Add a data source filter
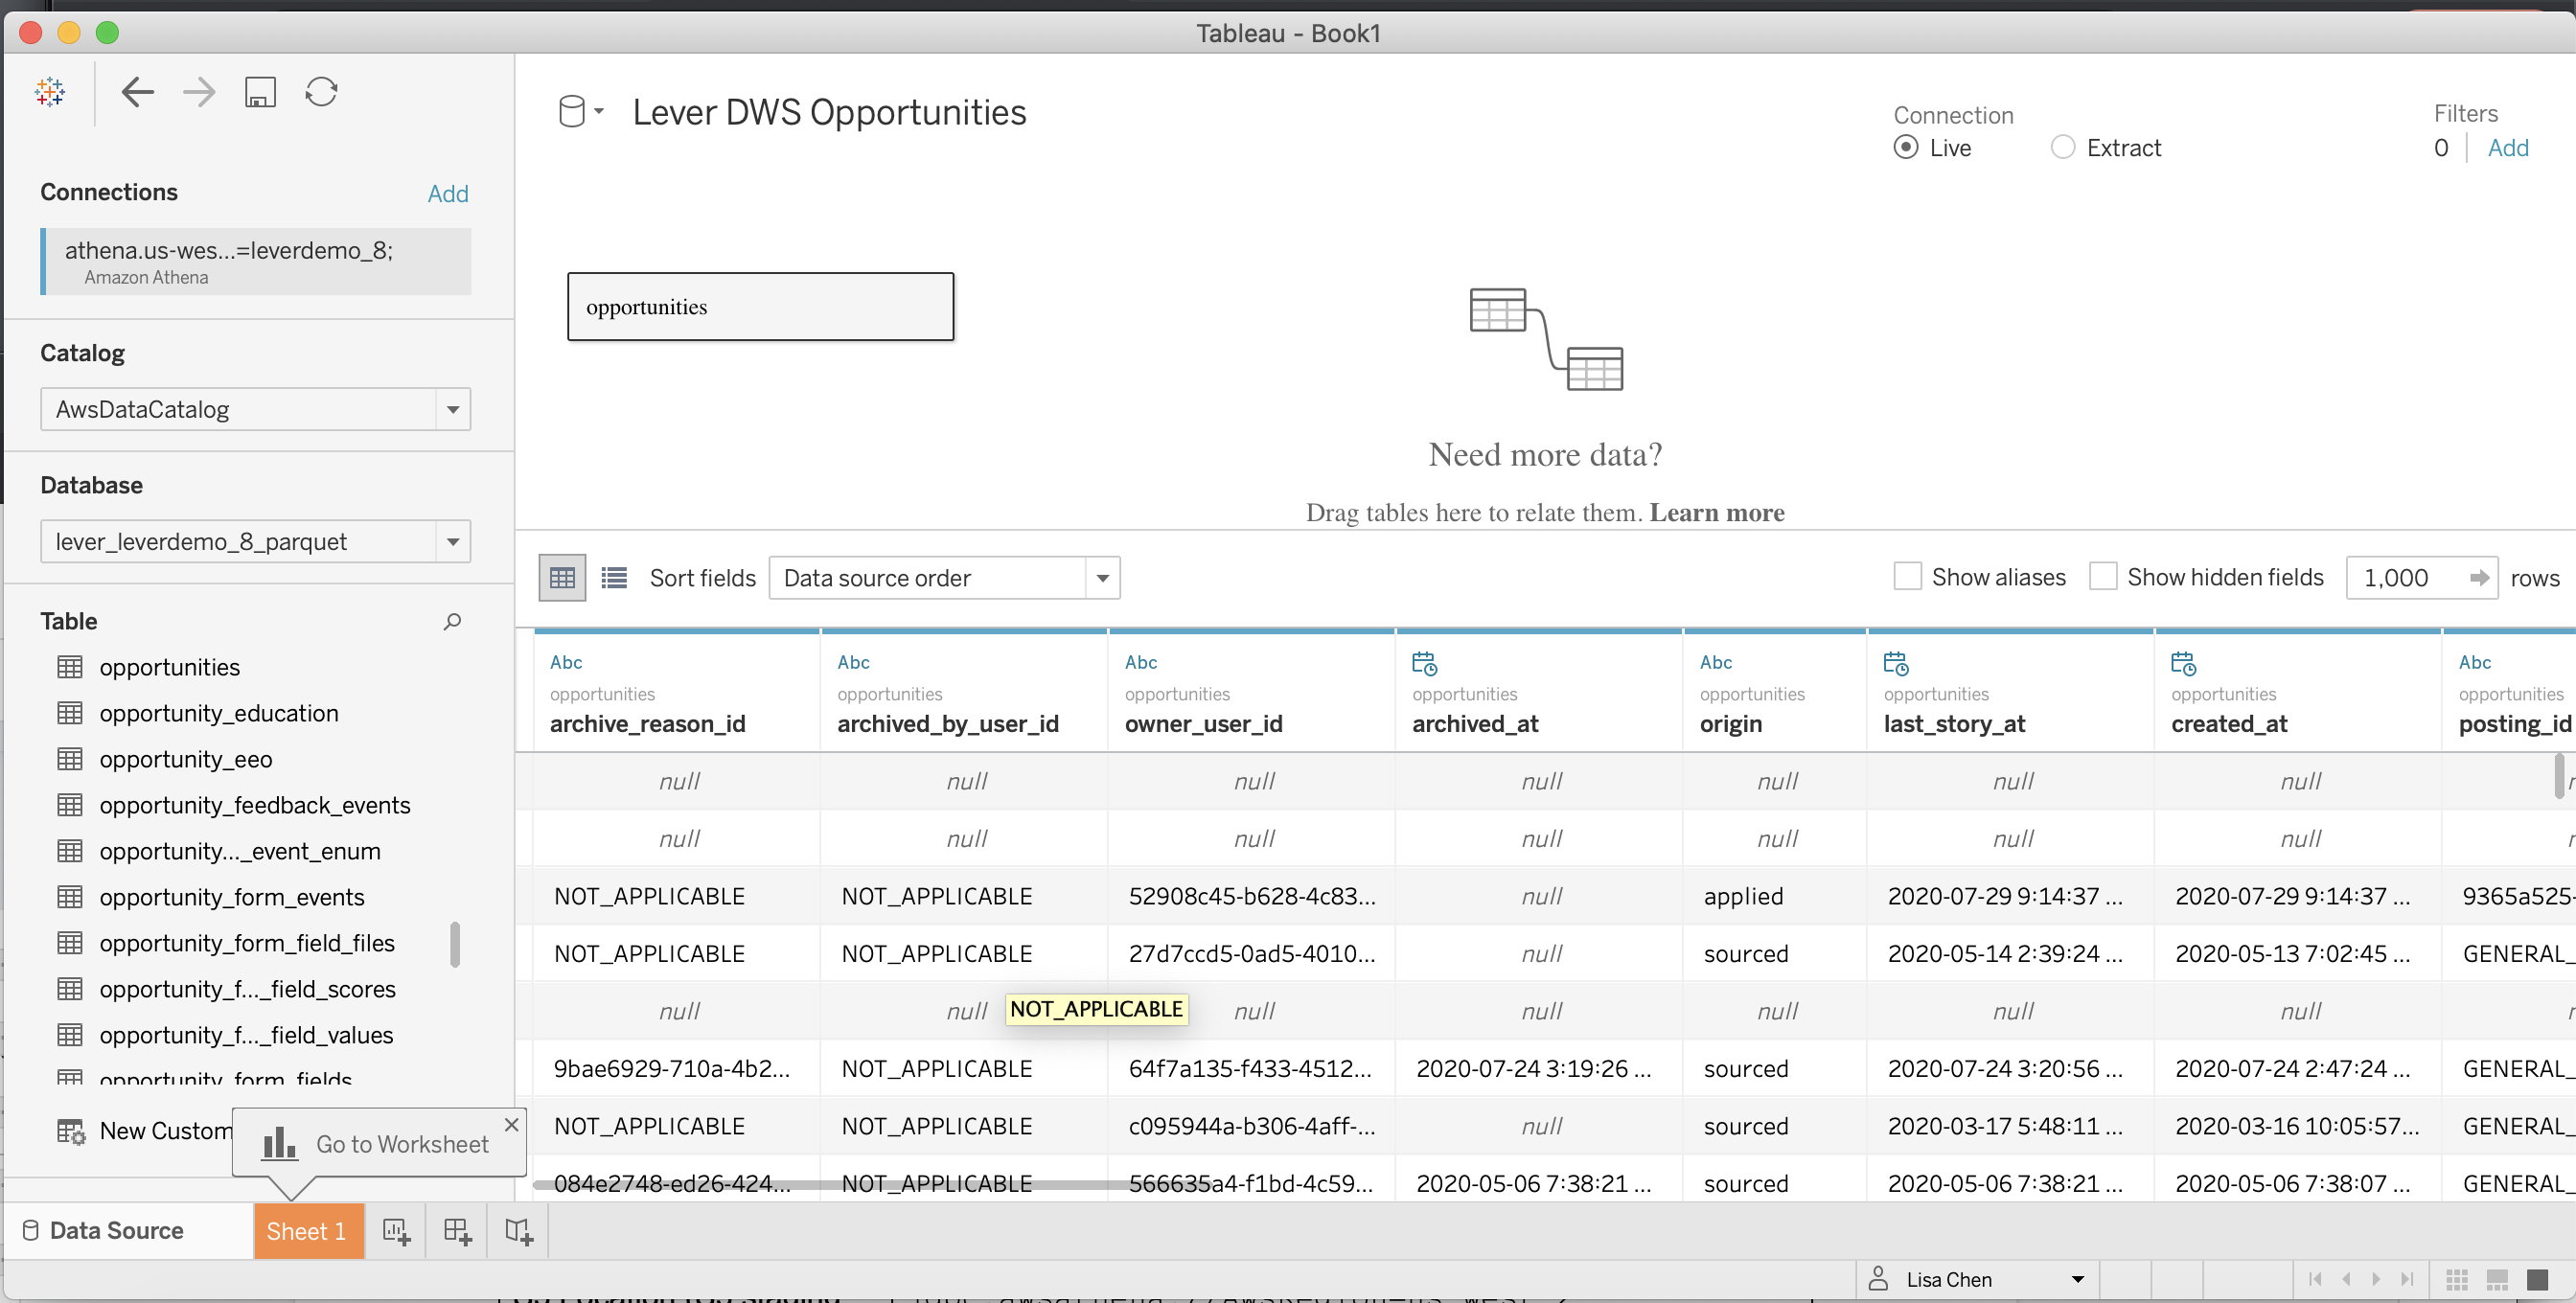The height and width of the screenshot is (1303, 2576). point(2507,148)
